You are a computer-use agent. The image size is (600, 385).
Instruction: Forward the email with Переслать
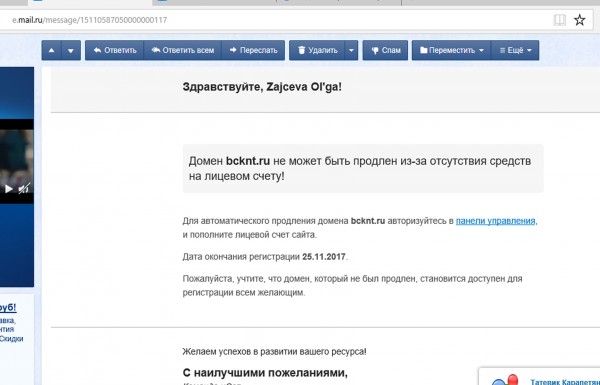[253, 50]
